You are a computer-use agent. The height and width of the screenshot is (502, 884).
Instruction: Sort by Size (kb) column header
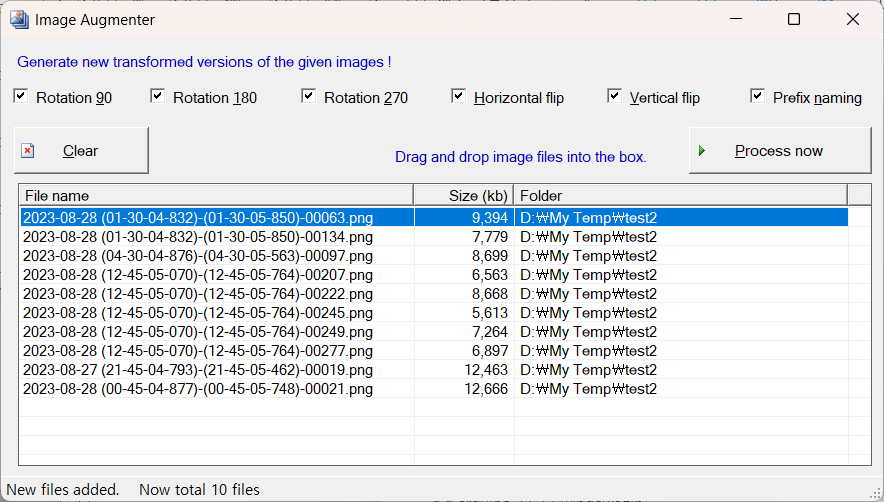tap(464, 195)
